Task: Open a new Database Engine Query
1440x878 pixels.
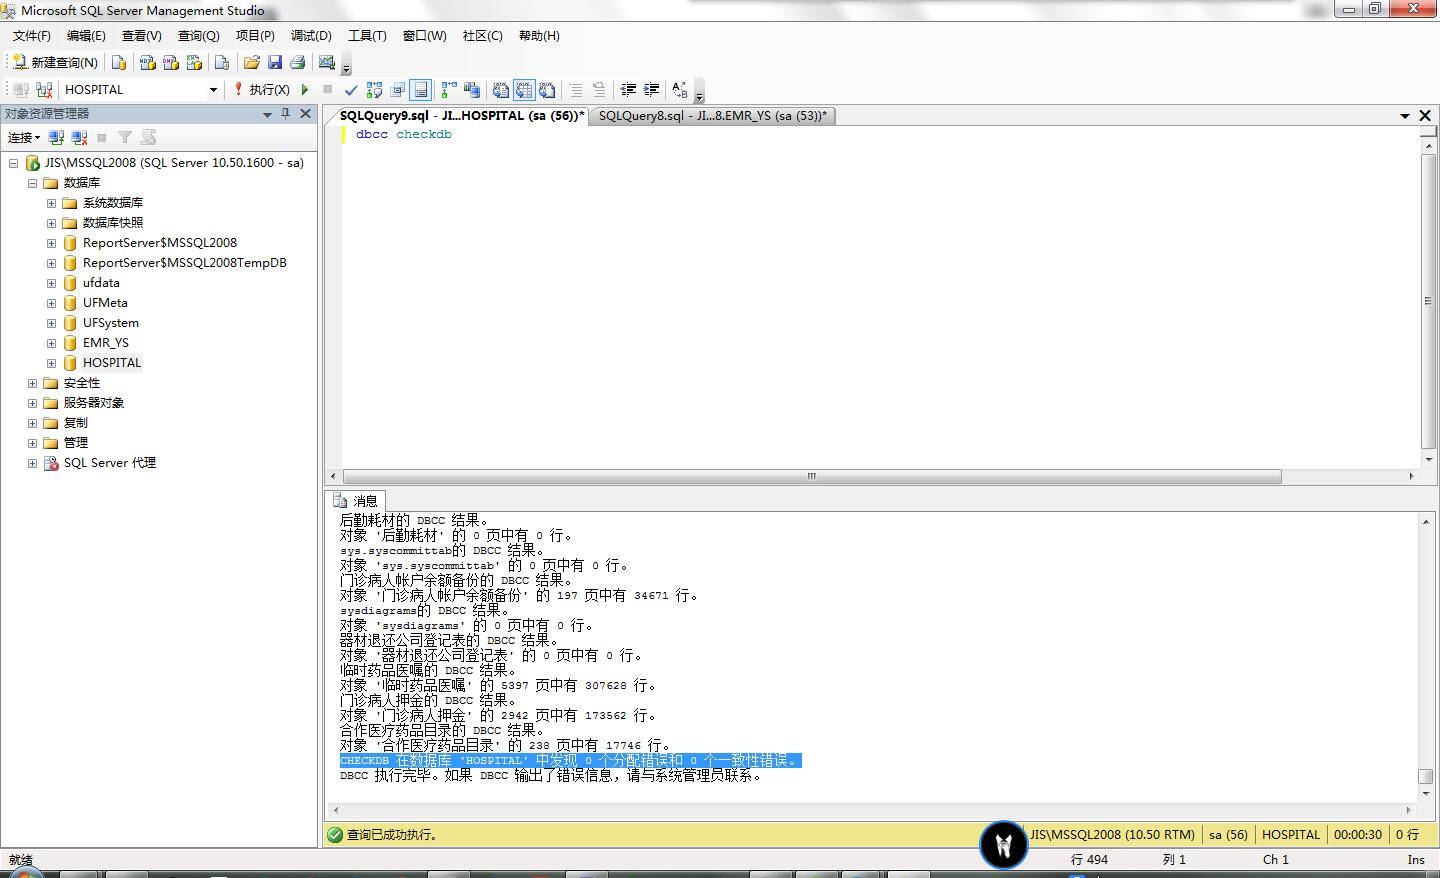Action: [119, 62]
